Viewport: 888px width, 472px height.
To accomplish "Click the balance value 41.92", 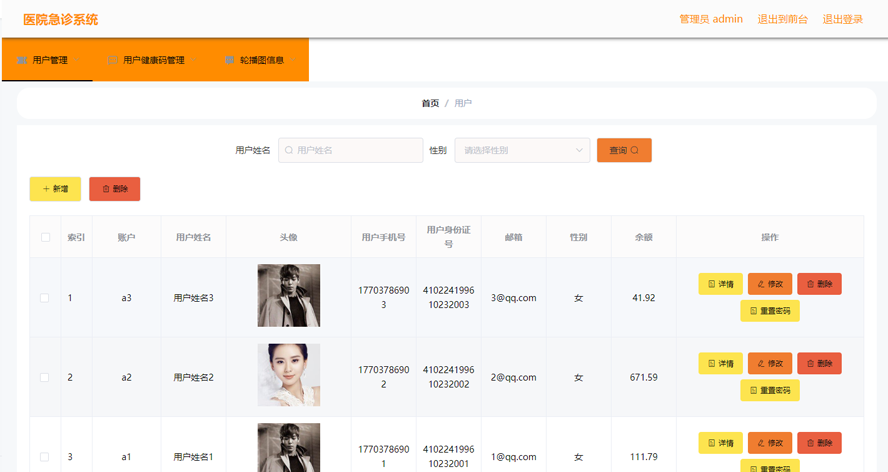I will (643, 297).
